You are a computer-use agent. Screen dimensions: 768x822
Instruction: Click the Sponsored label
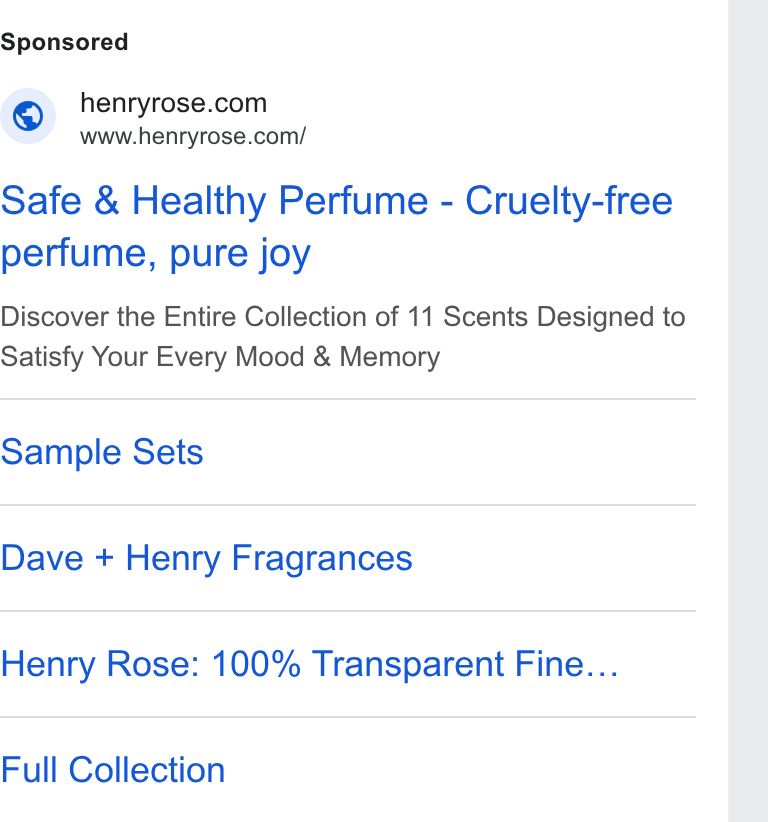coord(64,42)
